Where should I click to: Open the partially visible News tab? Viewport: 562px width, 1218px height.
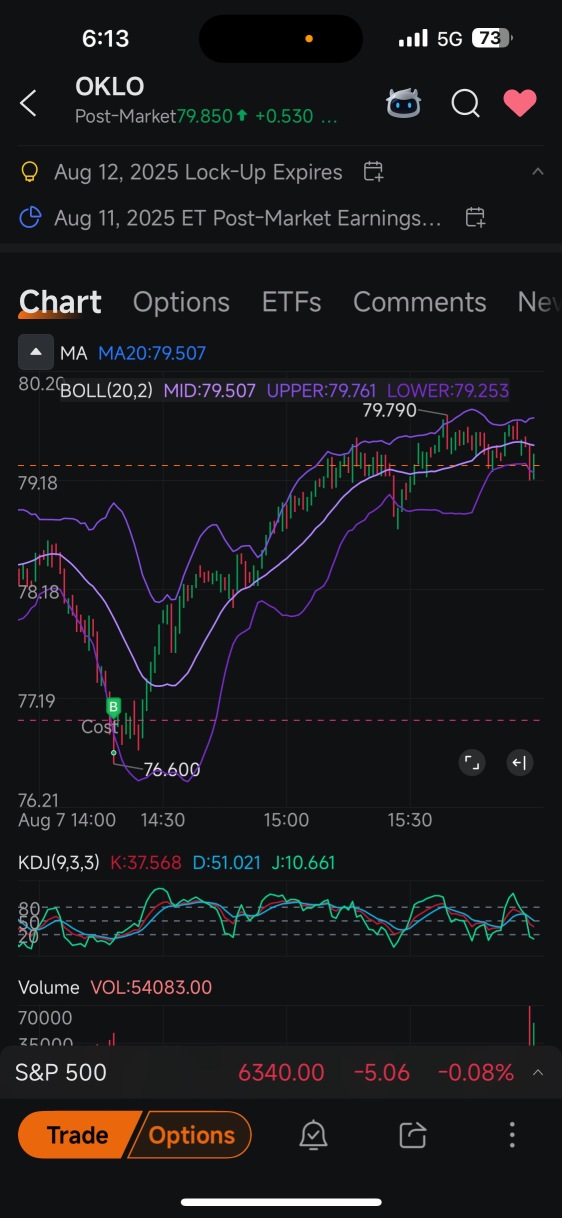[539, 302]
